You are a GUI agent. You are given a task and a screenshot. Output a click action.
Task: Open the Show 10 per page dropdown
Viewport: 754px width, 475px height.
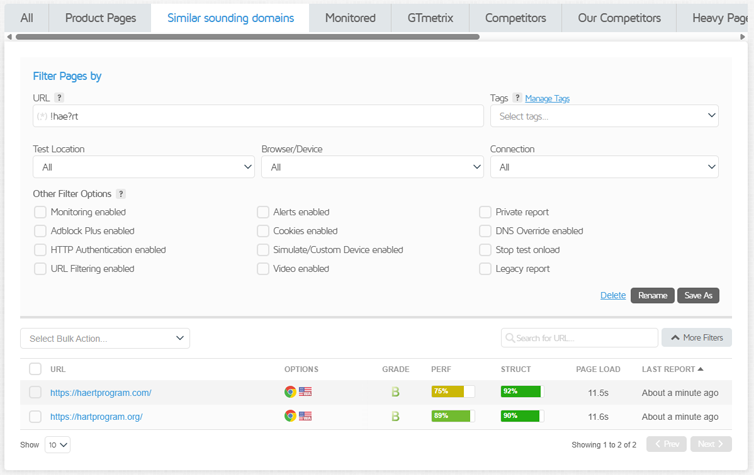pyautogui.click(x=57, y=444)
